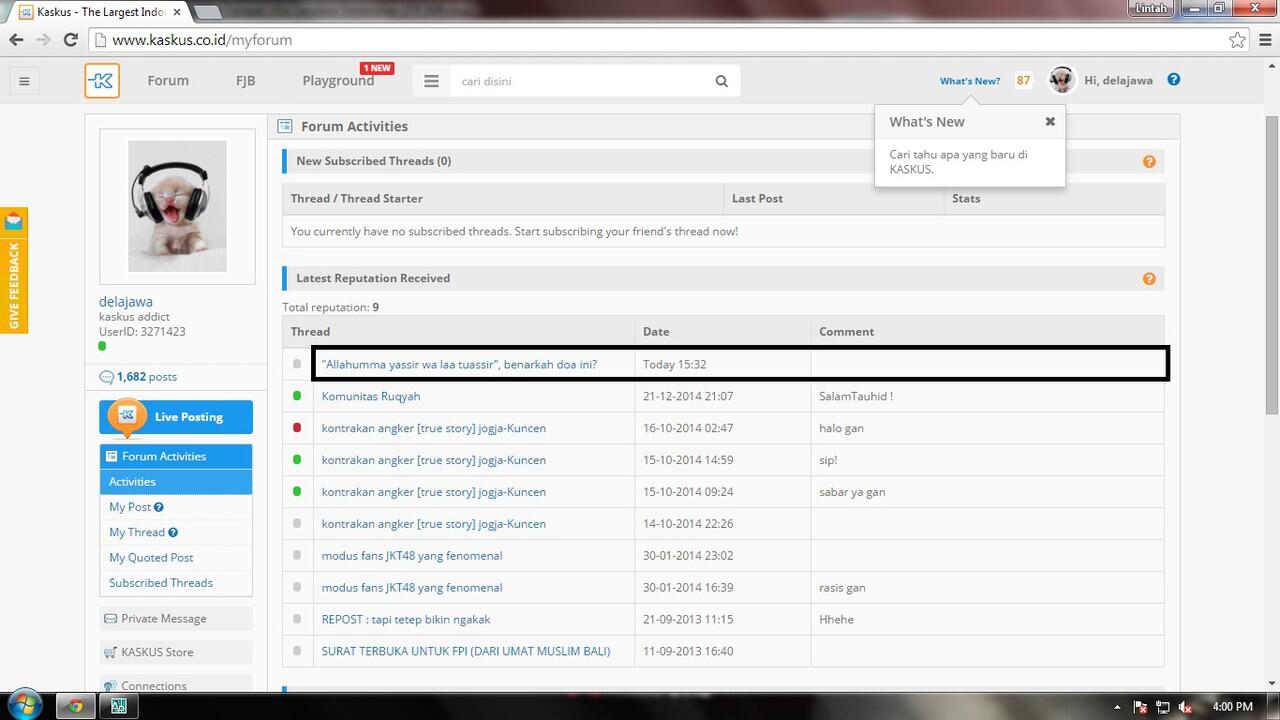
Task: Open the FJB menu
Action: pyautogui.click(x=245, y=81)
